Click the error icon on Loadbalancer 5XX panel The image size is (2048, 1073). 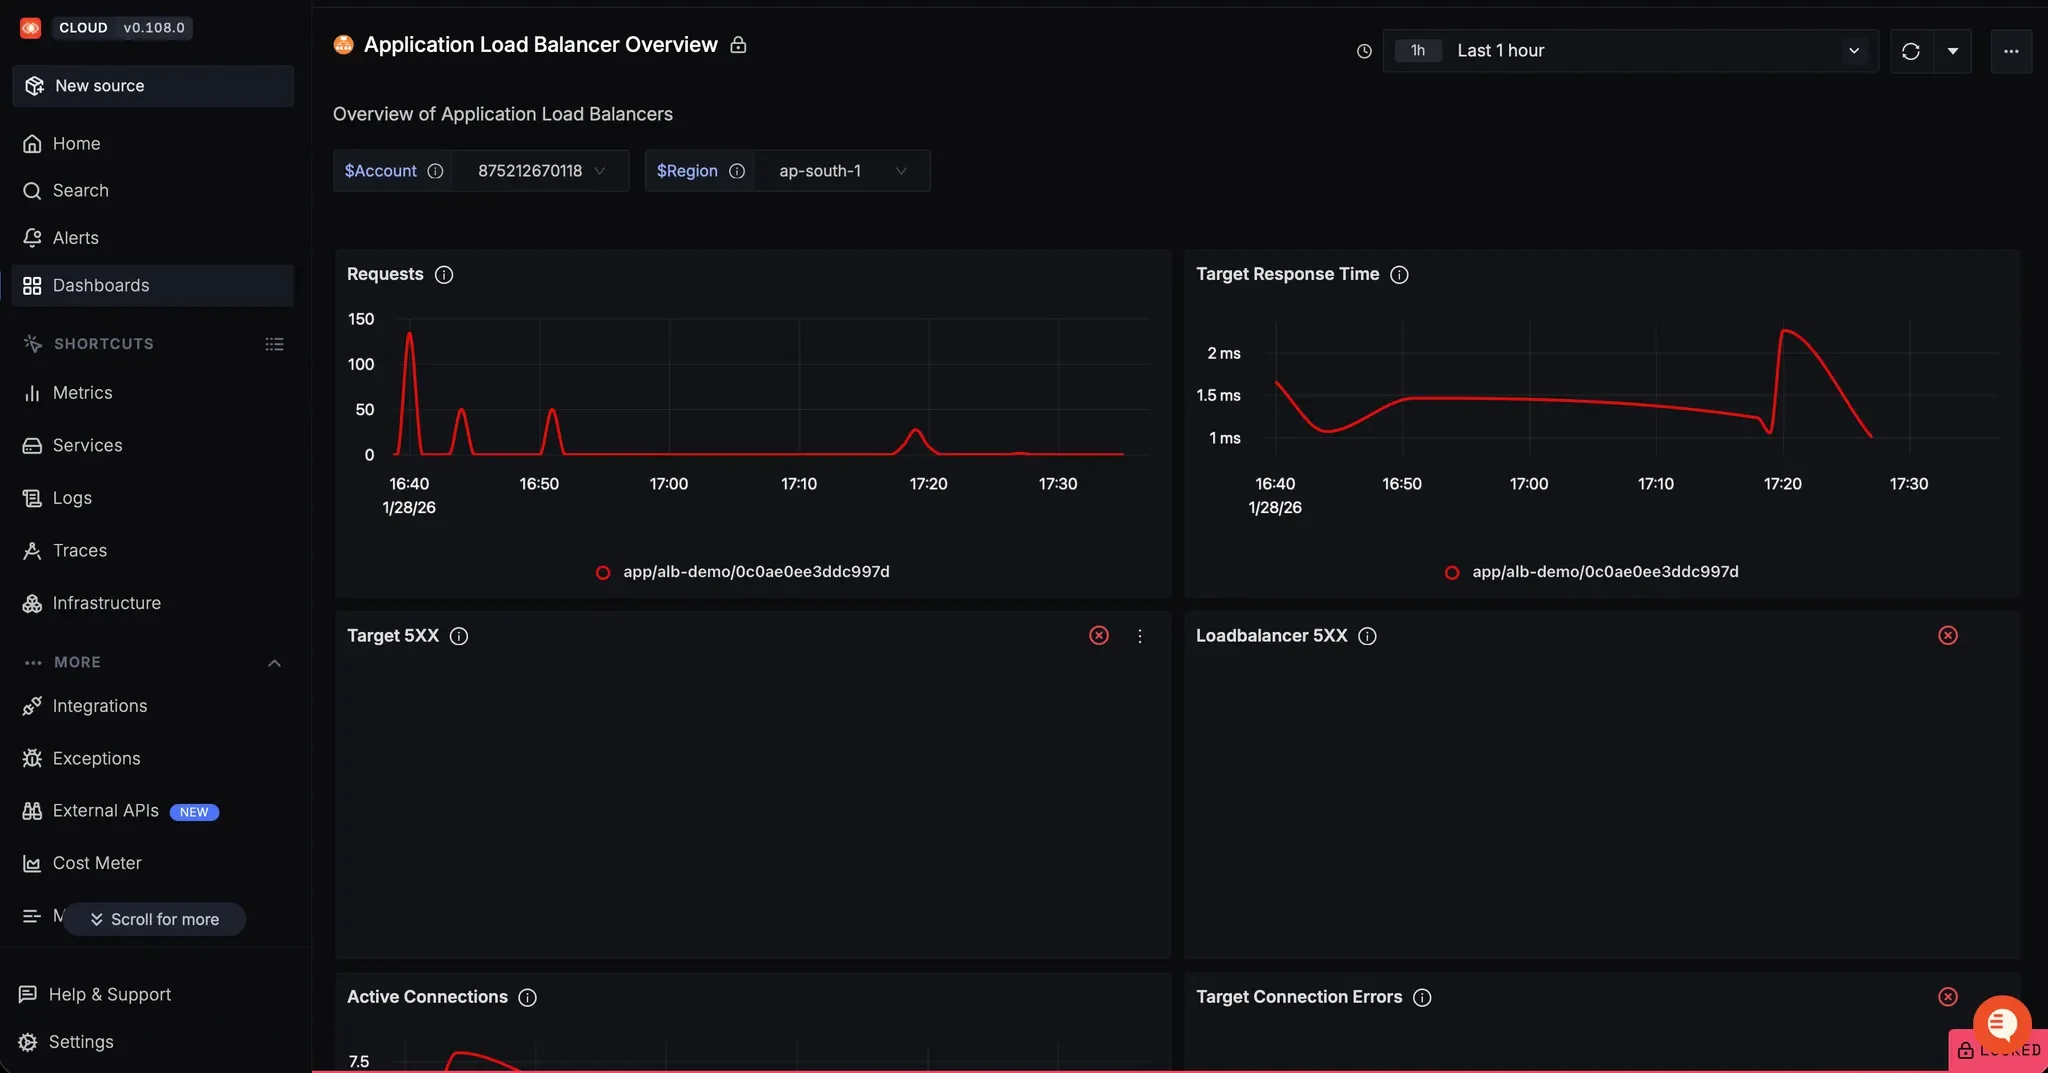1947,636
